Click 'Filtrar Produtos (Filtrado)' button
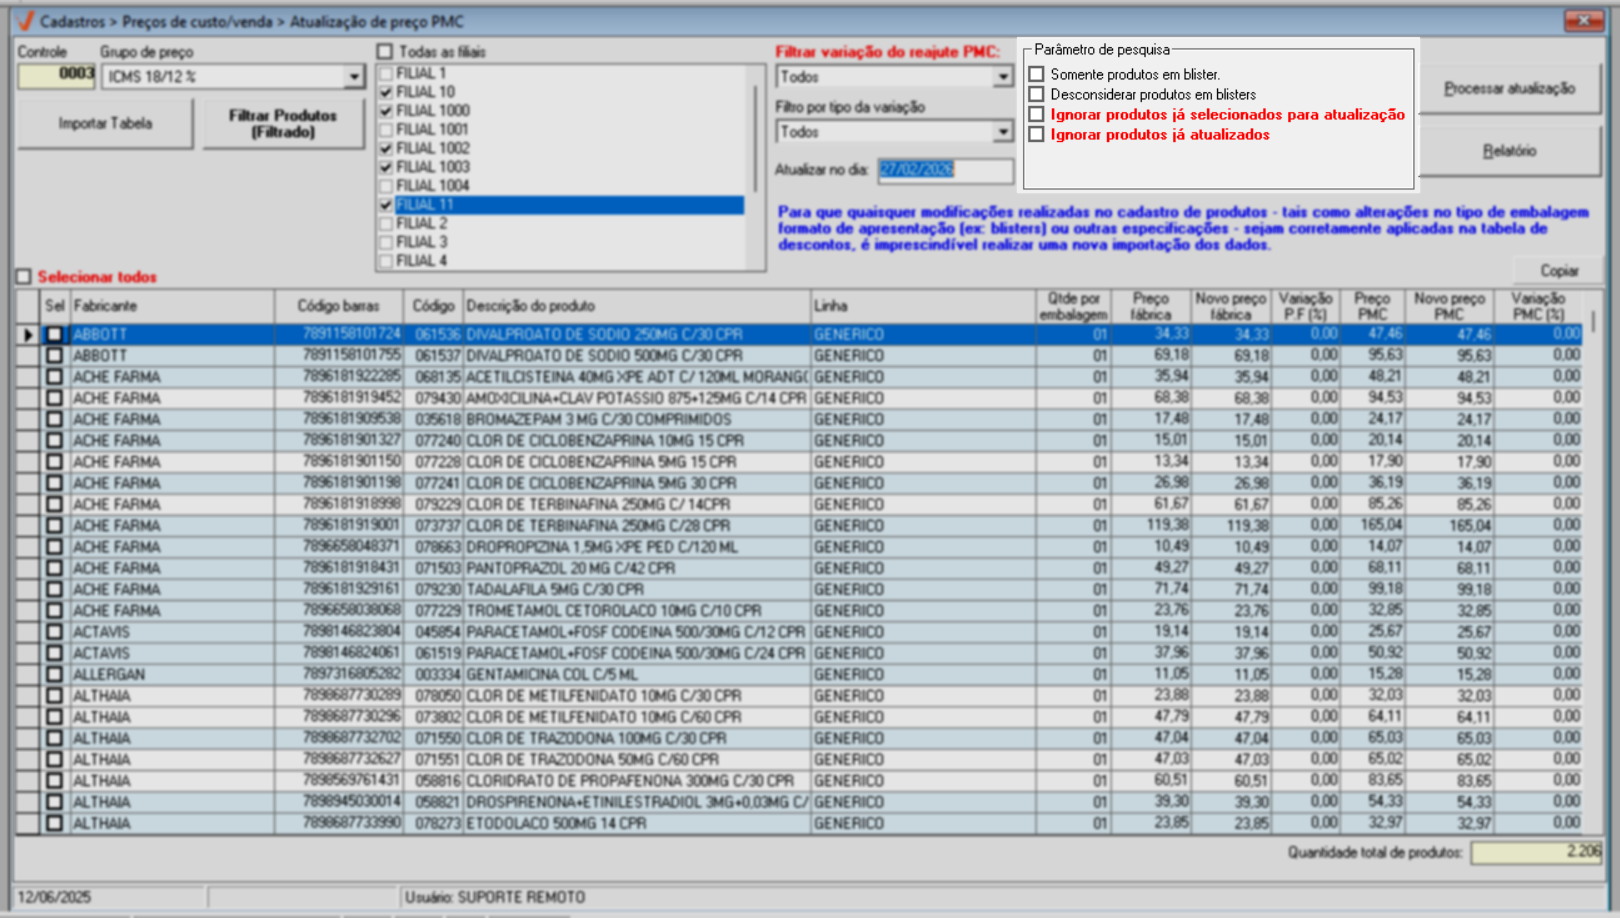This screenshot has height=918, width=1620. point(283,124)
